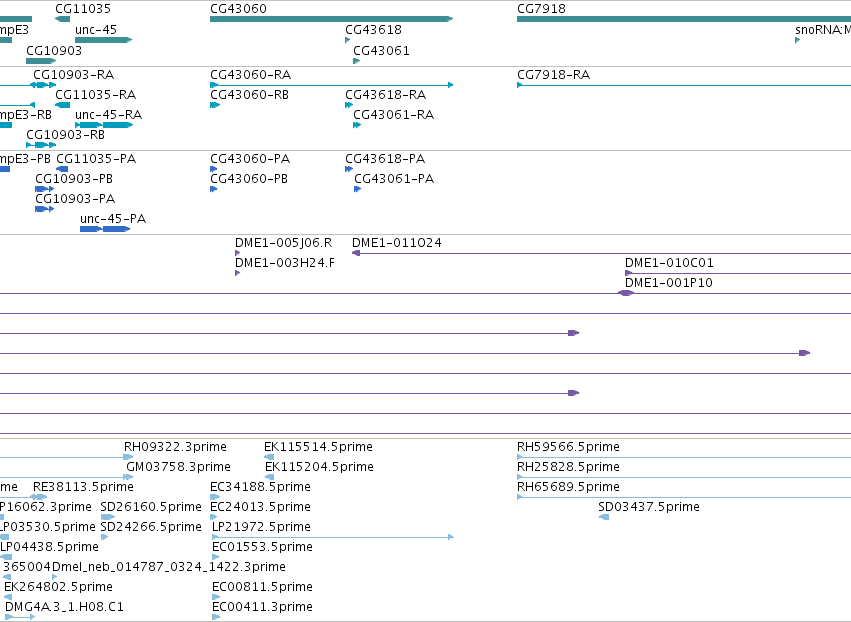Select the EC00411.3prime EST
Screen dimensions: 851x622
[216, 617]
